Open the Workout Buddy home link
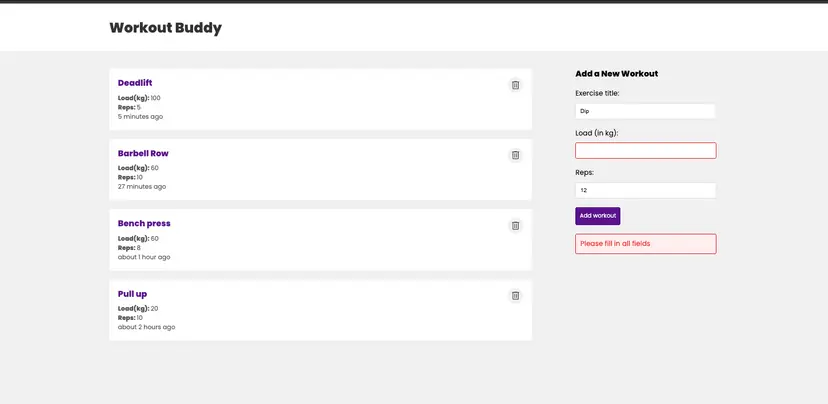 (165, 28)
